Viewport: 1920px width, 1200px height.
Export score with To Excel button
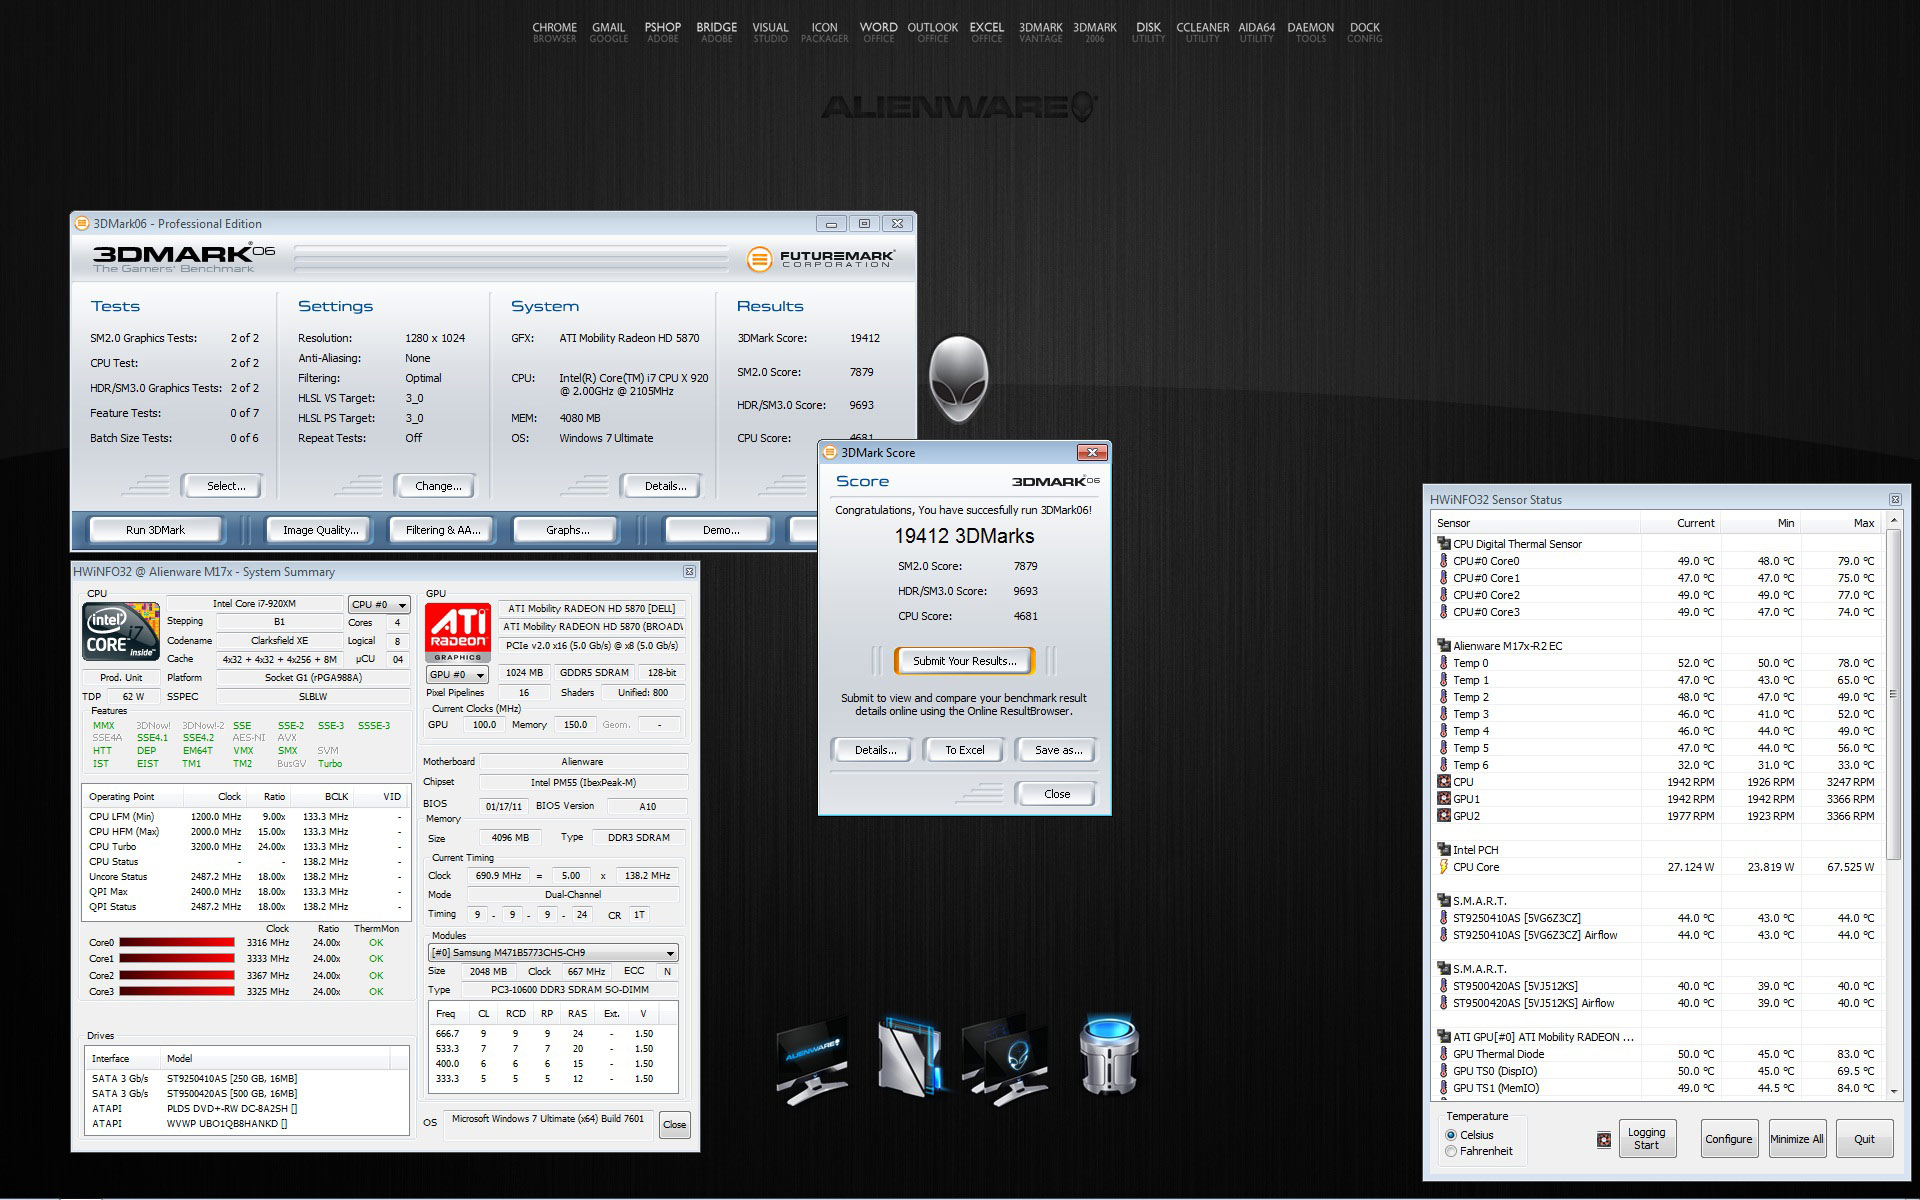click(x=964, y=750)
